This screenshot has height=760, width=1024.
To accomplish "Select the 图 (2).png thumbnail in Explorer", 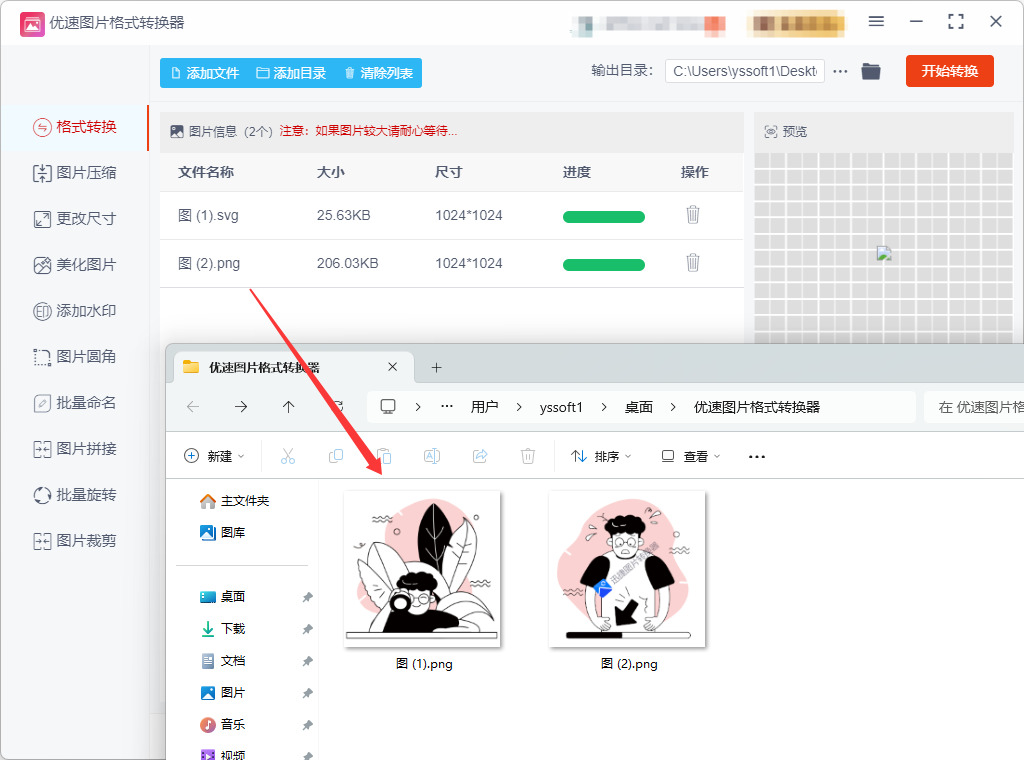I will pyautogui.click(x=627, y=569).
